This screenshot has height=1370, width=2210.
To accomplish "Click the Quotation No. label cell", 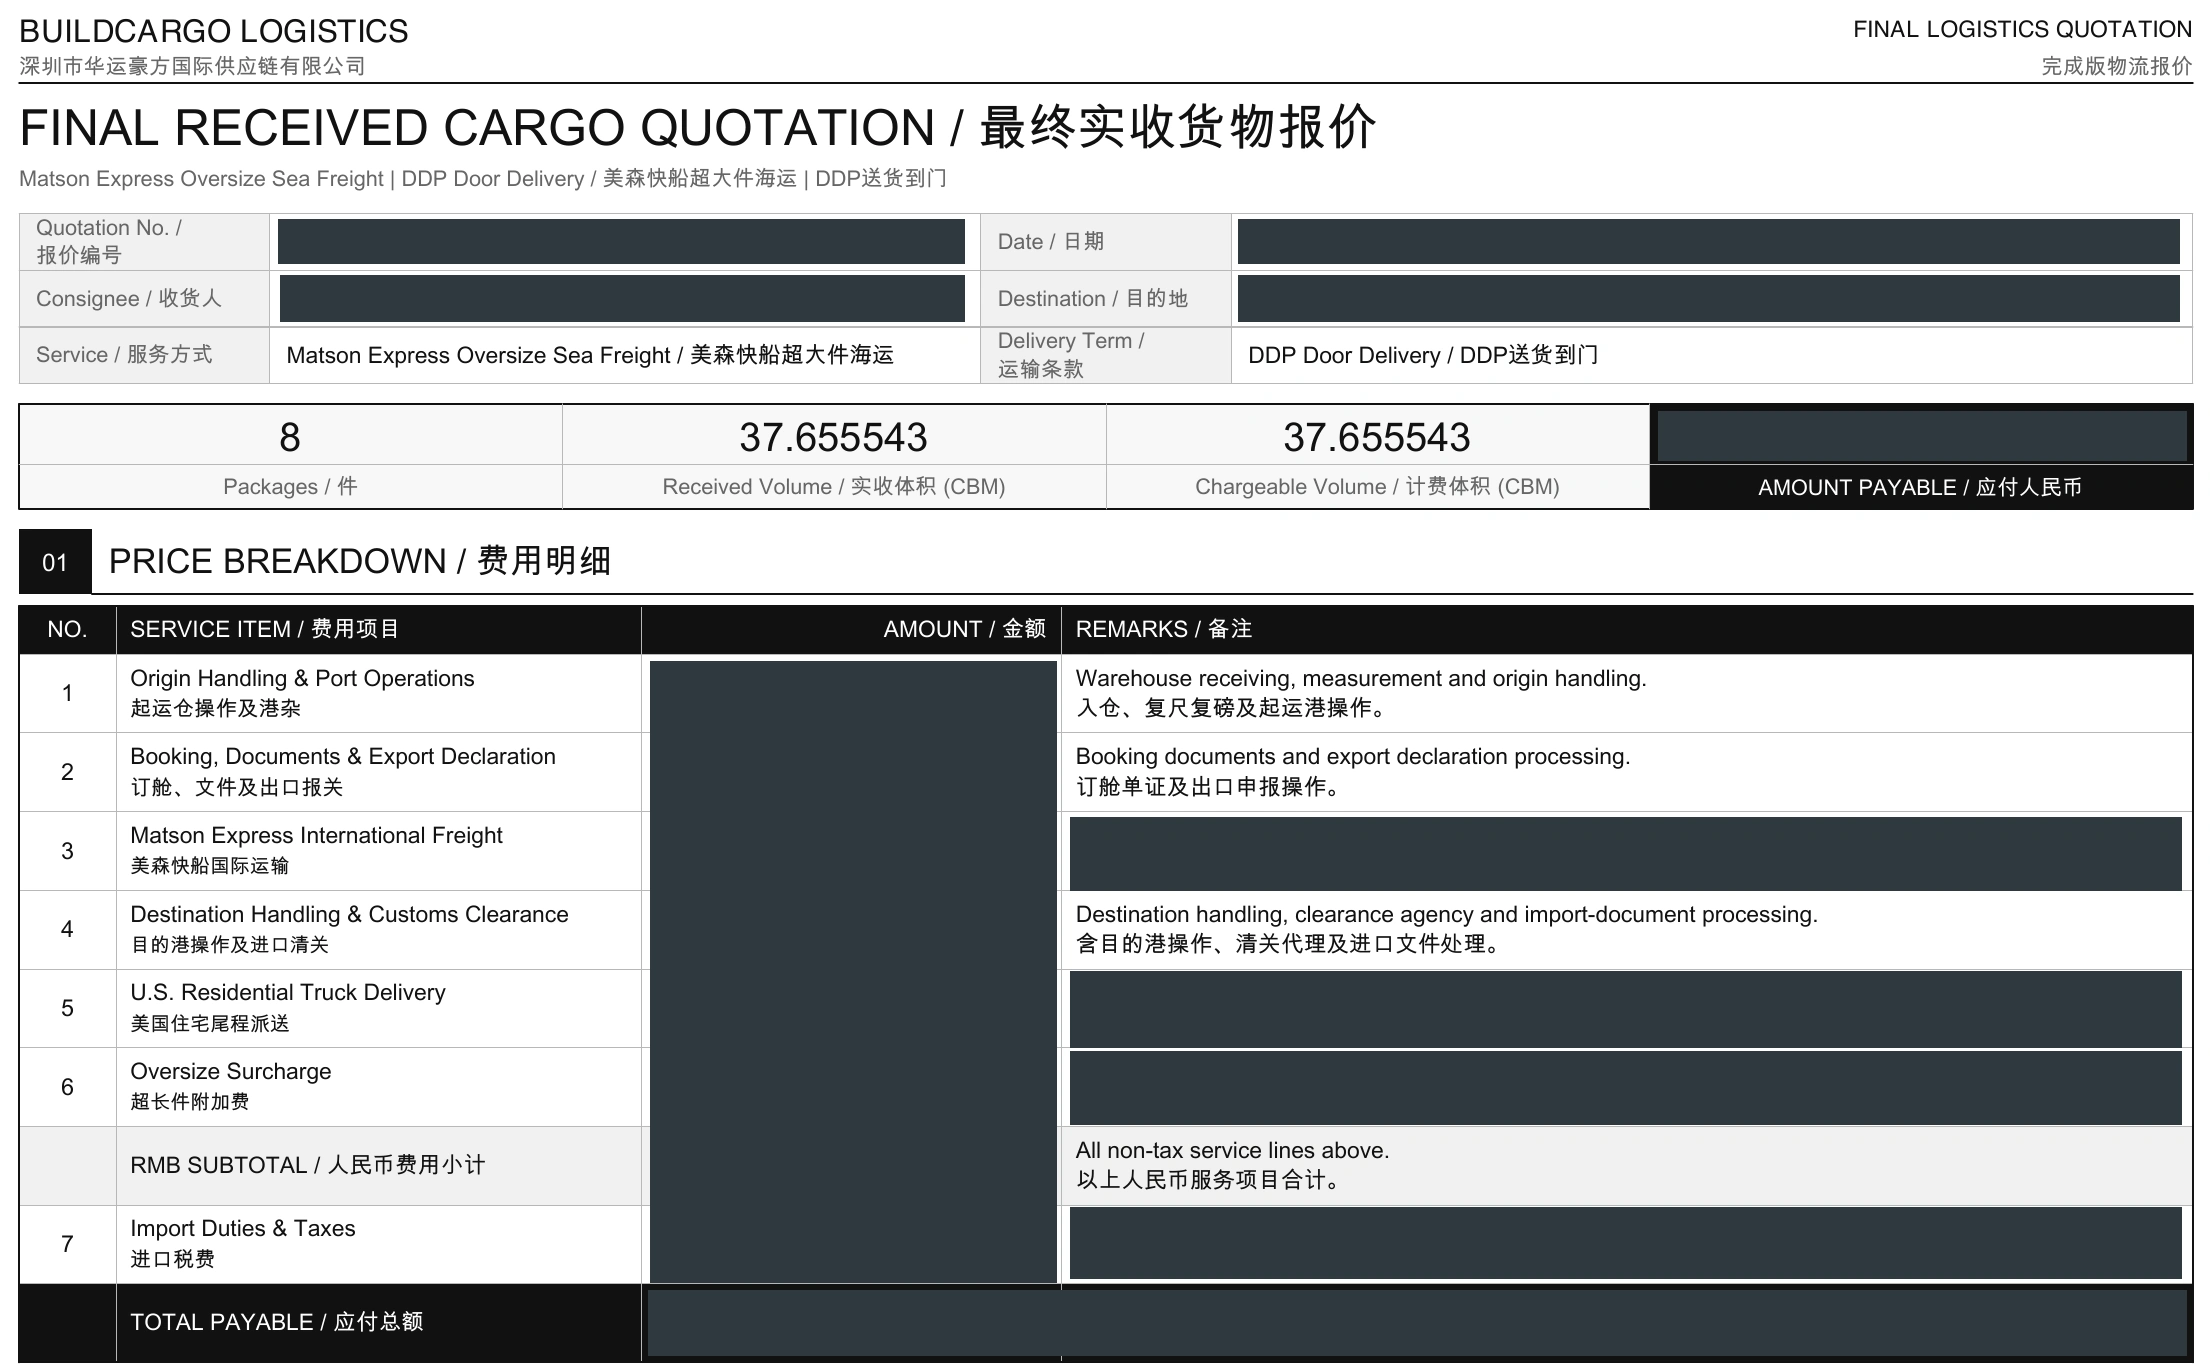I will [x=144, y=241].
